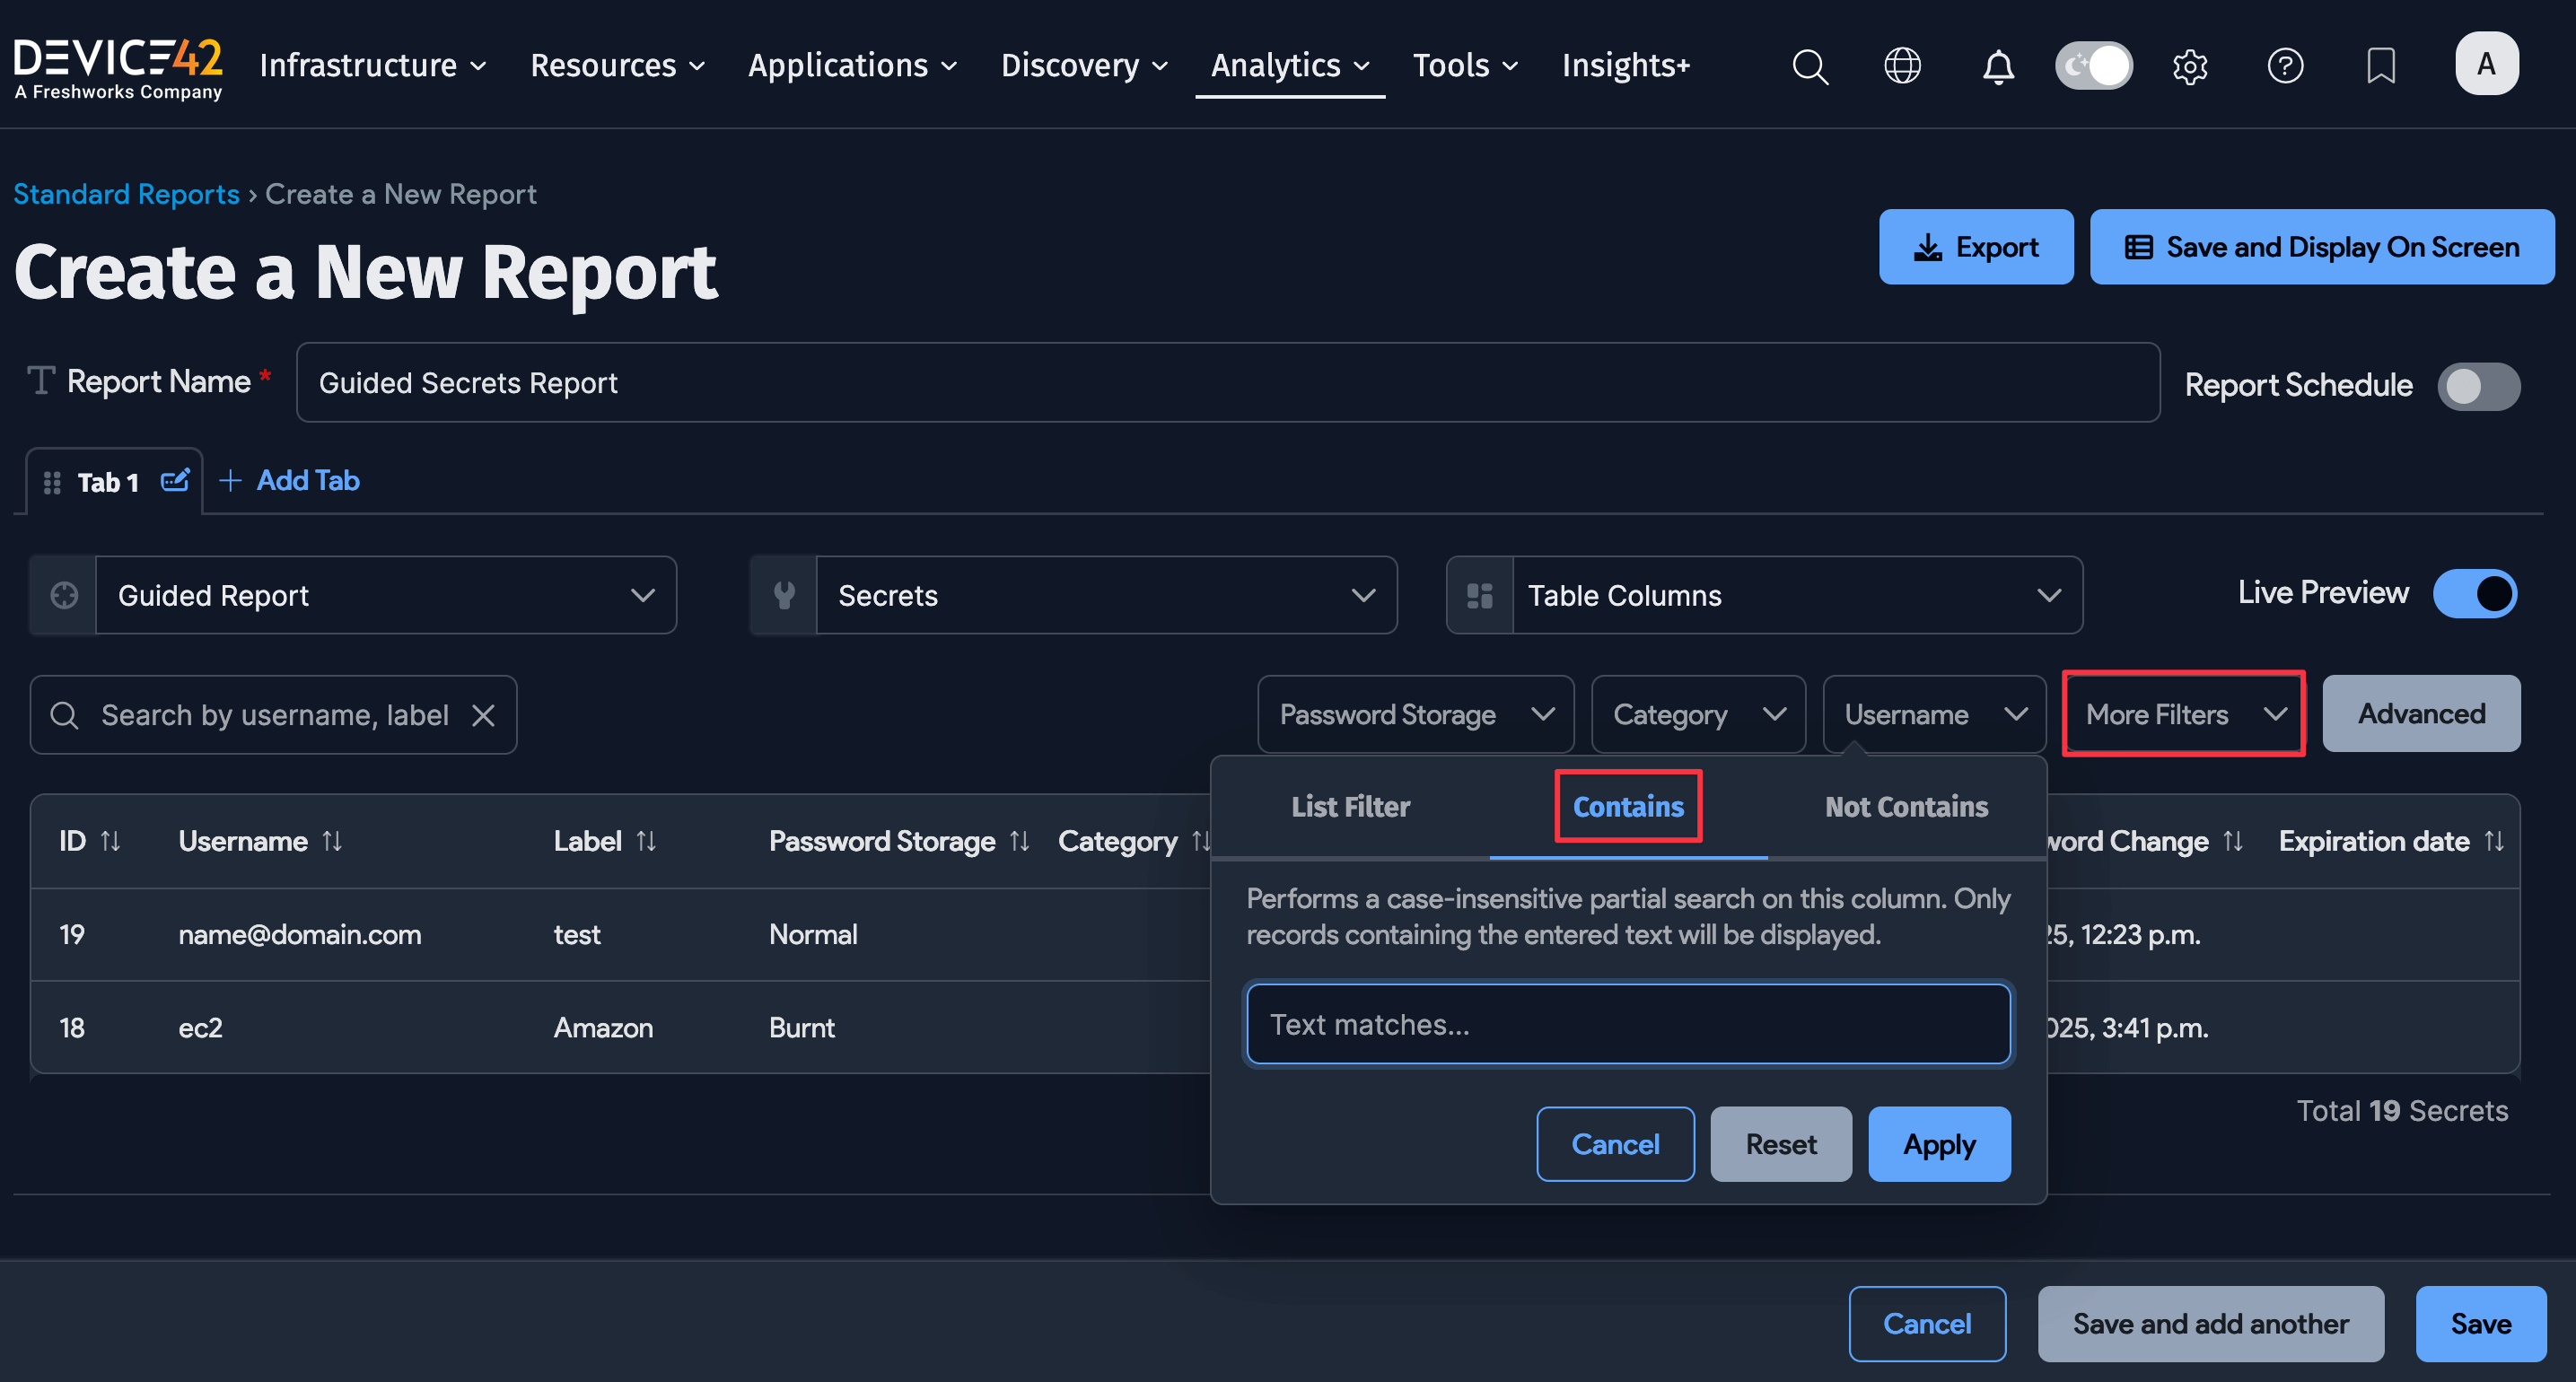Click the global search magnifier icon
The height and width of the screenshot is (1382, 2576).
click(1809, 66)
